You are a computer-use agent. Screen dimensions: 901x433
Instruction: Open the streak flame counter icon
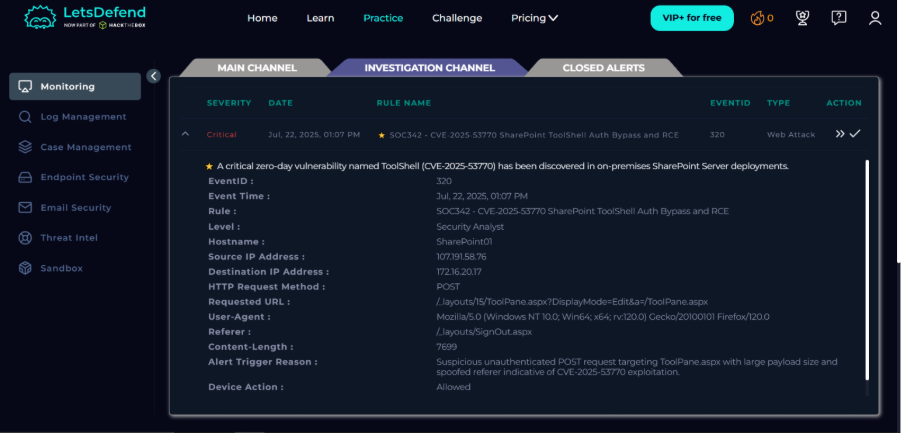tap(757, 18)
